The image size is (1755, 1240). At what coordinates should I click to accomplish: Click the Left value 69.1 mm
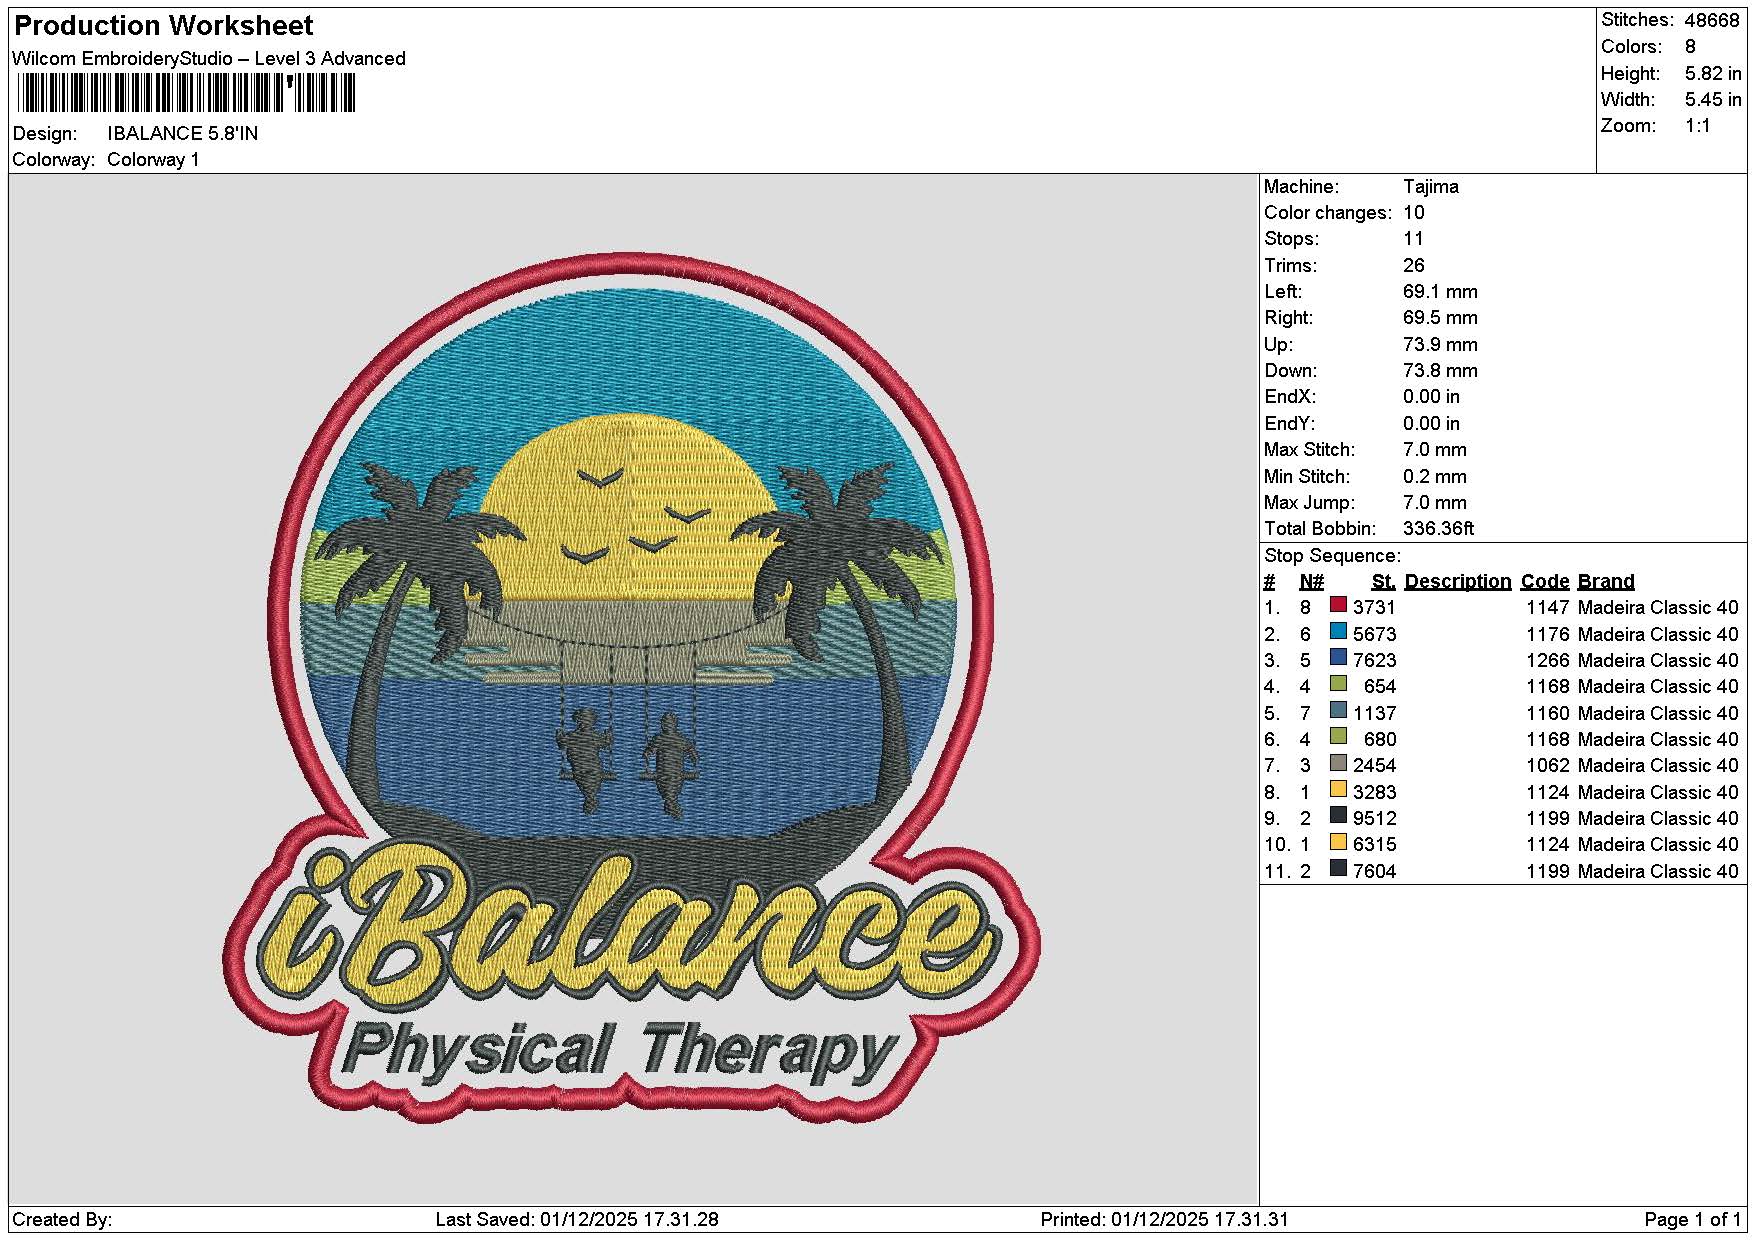pos(1440,292)
